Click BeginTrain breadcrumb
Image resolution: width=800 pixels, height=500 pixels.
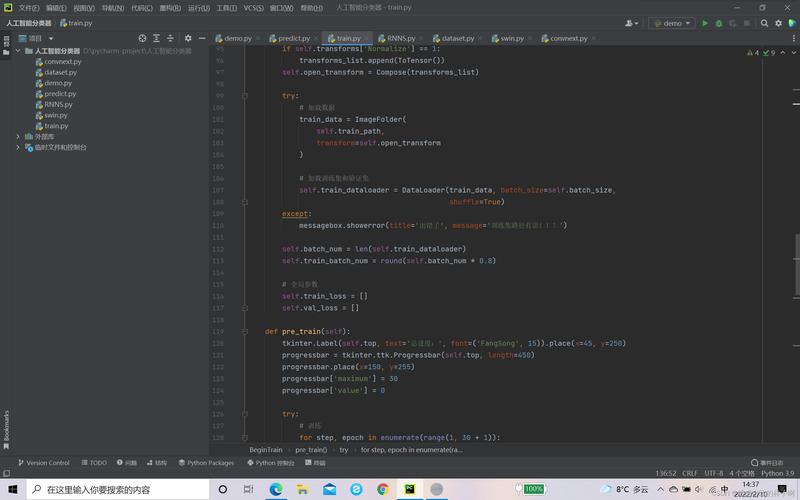266,450
